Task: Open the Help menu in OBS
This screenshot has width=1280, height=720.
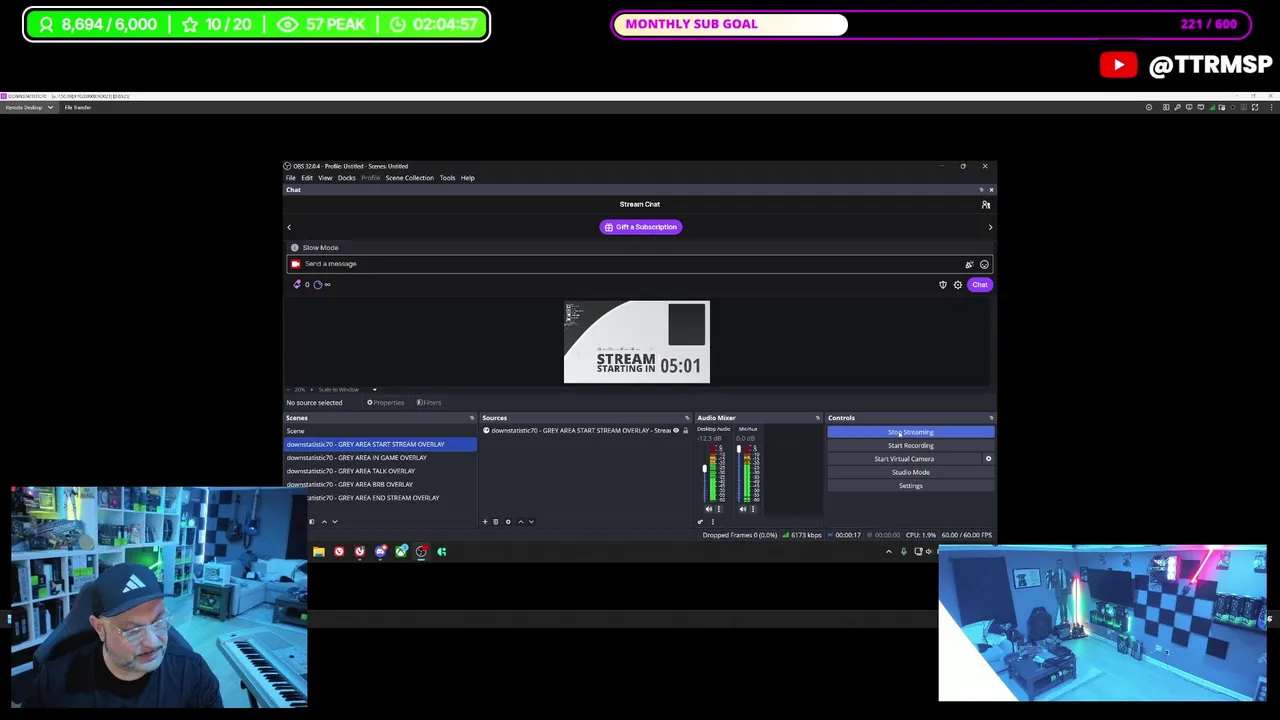Action: pos(467,178)
